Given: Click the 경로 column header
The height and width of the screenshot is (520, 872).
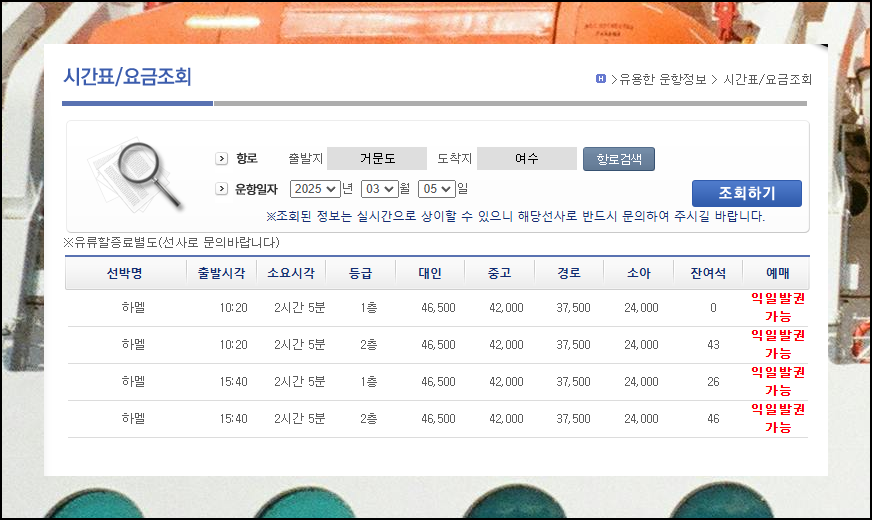Looking at the screenshot, I should (x=569, y=273).
